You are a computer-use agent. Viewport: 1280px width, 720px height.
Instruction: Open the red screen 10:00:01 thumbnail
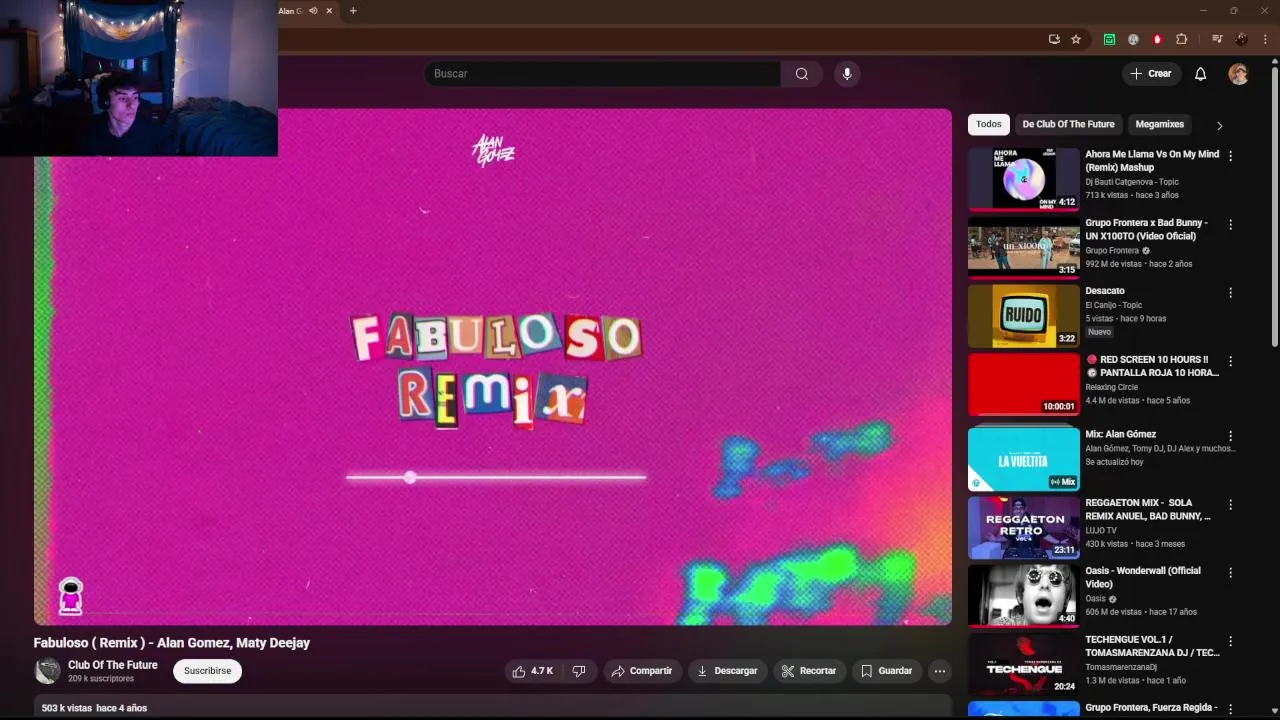pos(1024,383)
